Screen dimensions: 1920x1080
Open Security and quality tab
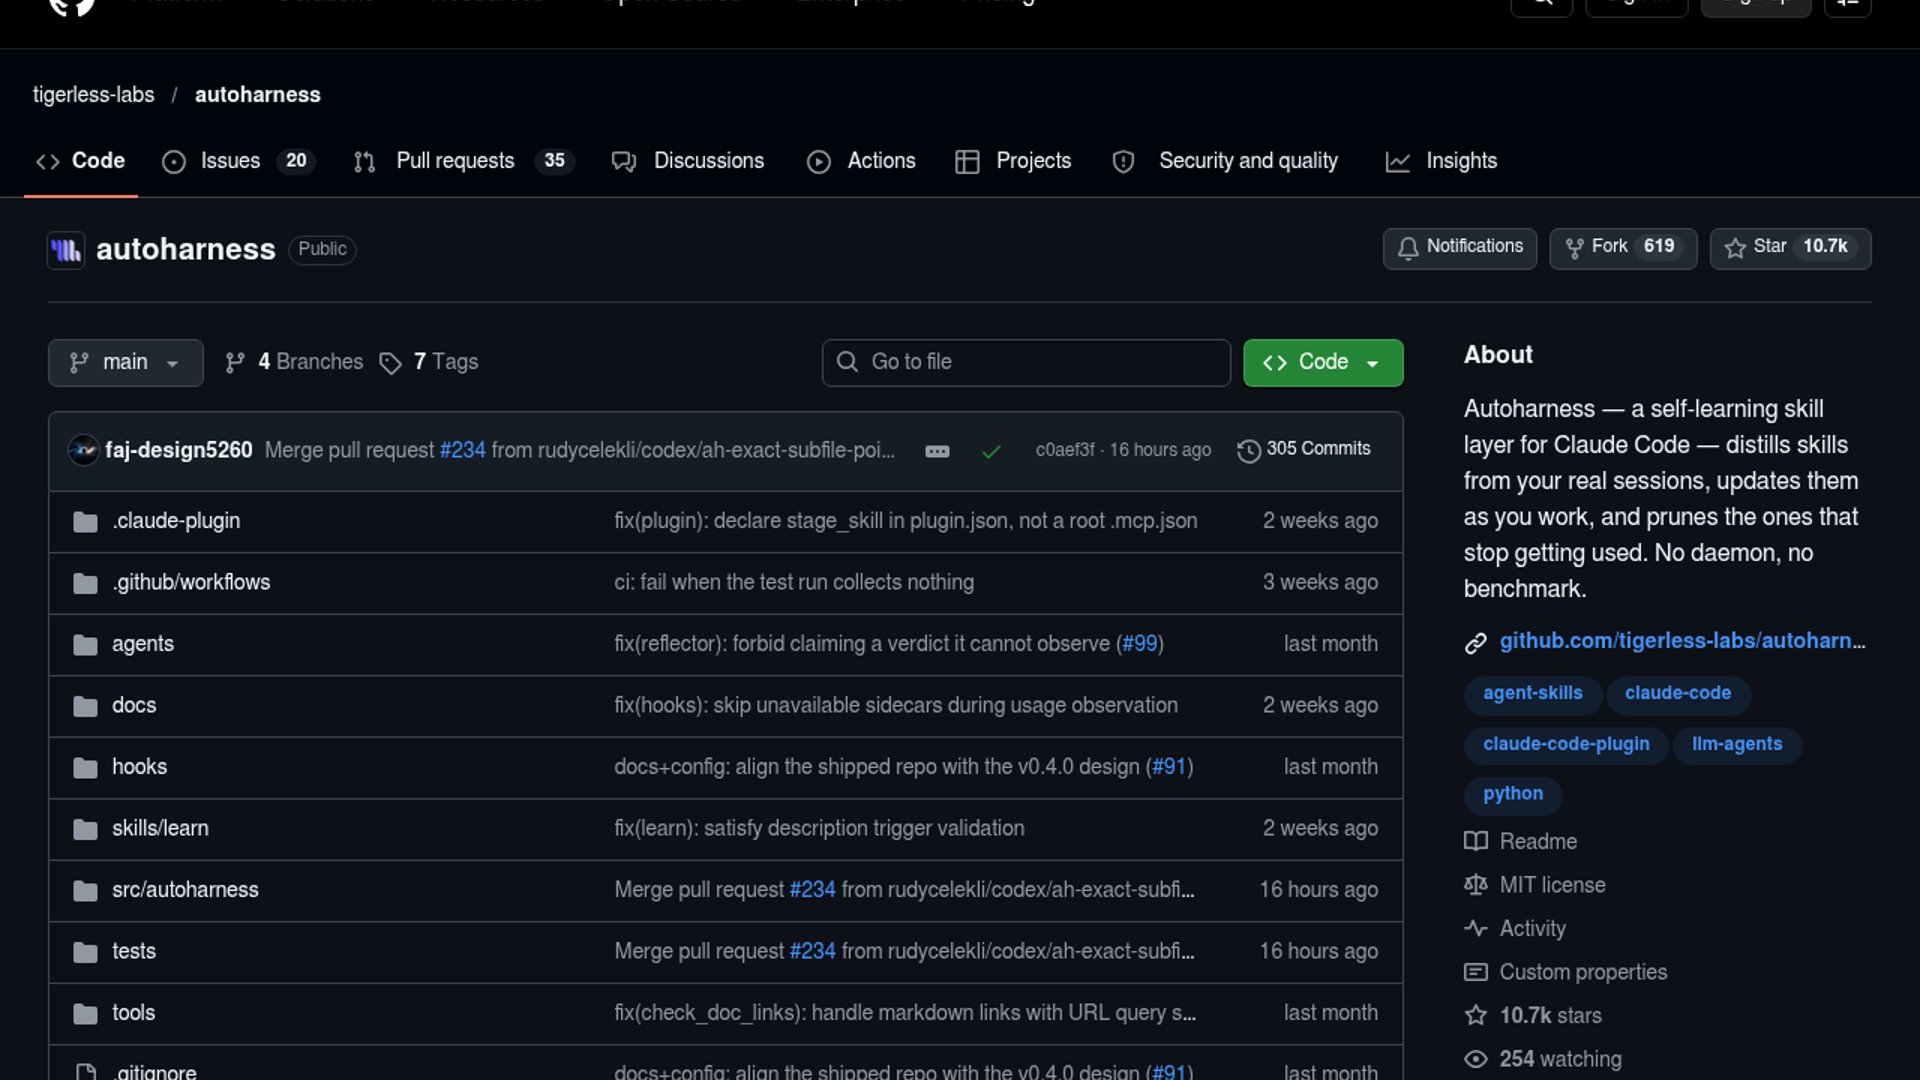pyautogui.click(x=1225, y=161)
